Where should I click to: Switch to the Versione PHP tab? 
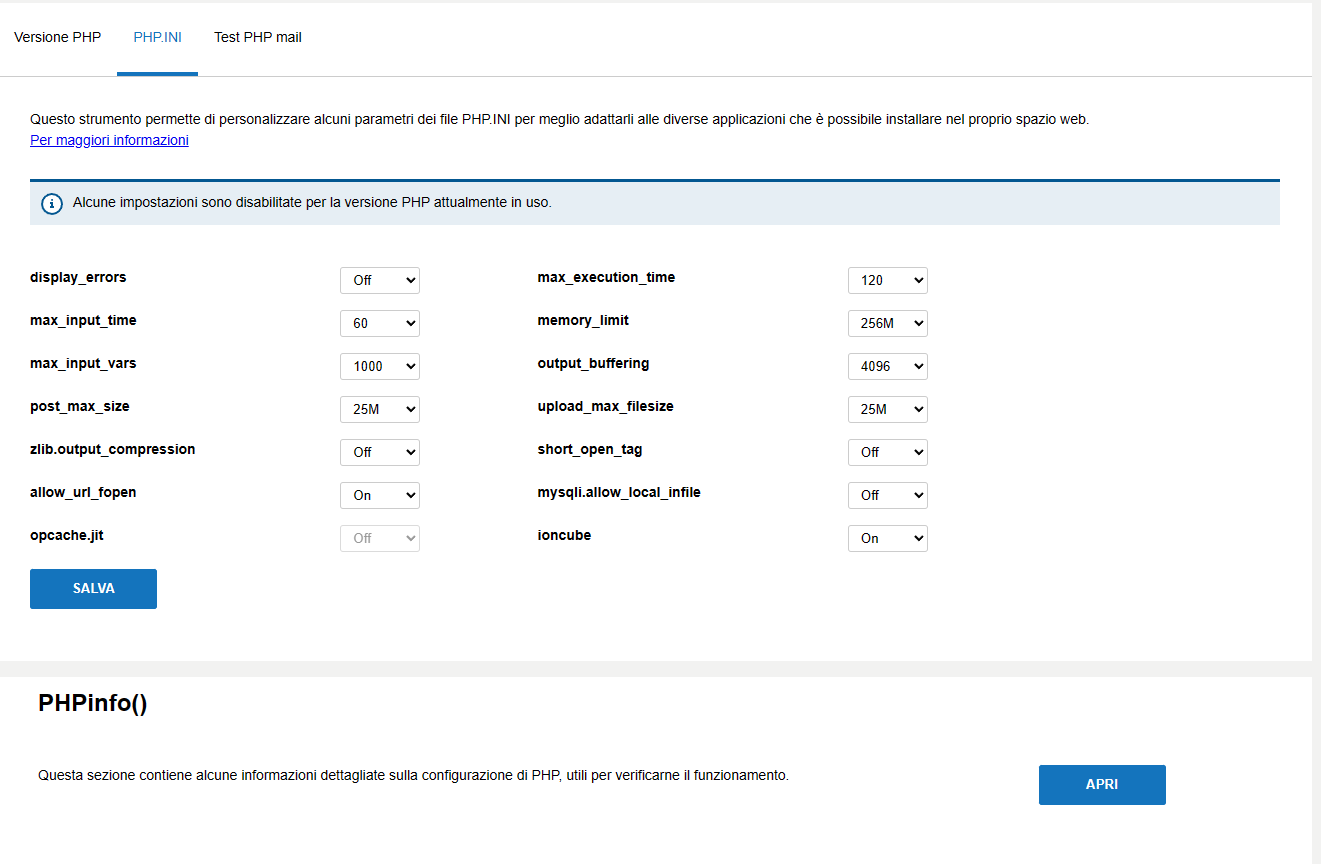pyautogui.click(x=58, y=38)
